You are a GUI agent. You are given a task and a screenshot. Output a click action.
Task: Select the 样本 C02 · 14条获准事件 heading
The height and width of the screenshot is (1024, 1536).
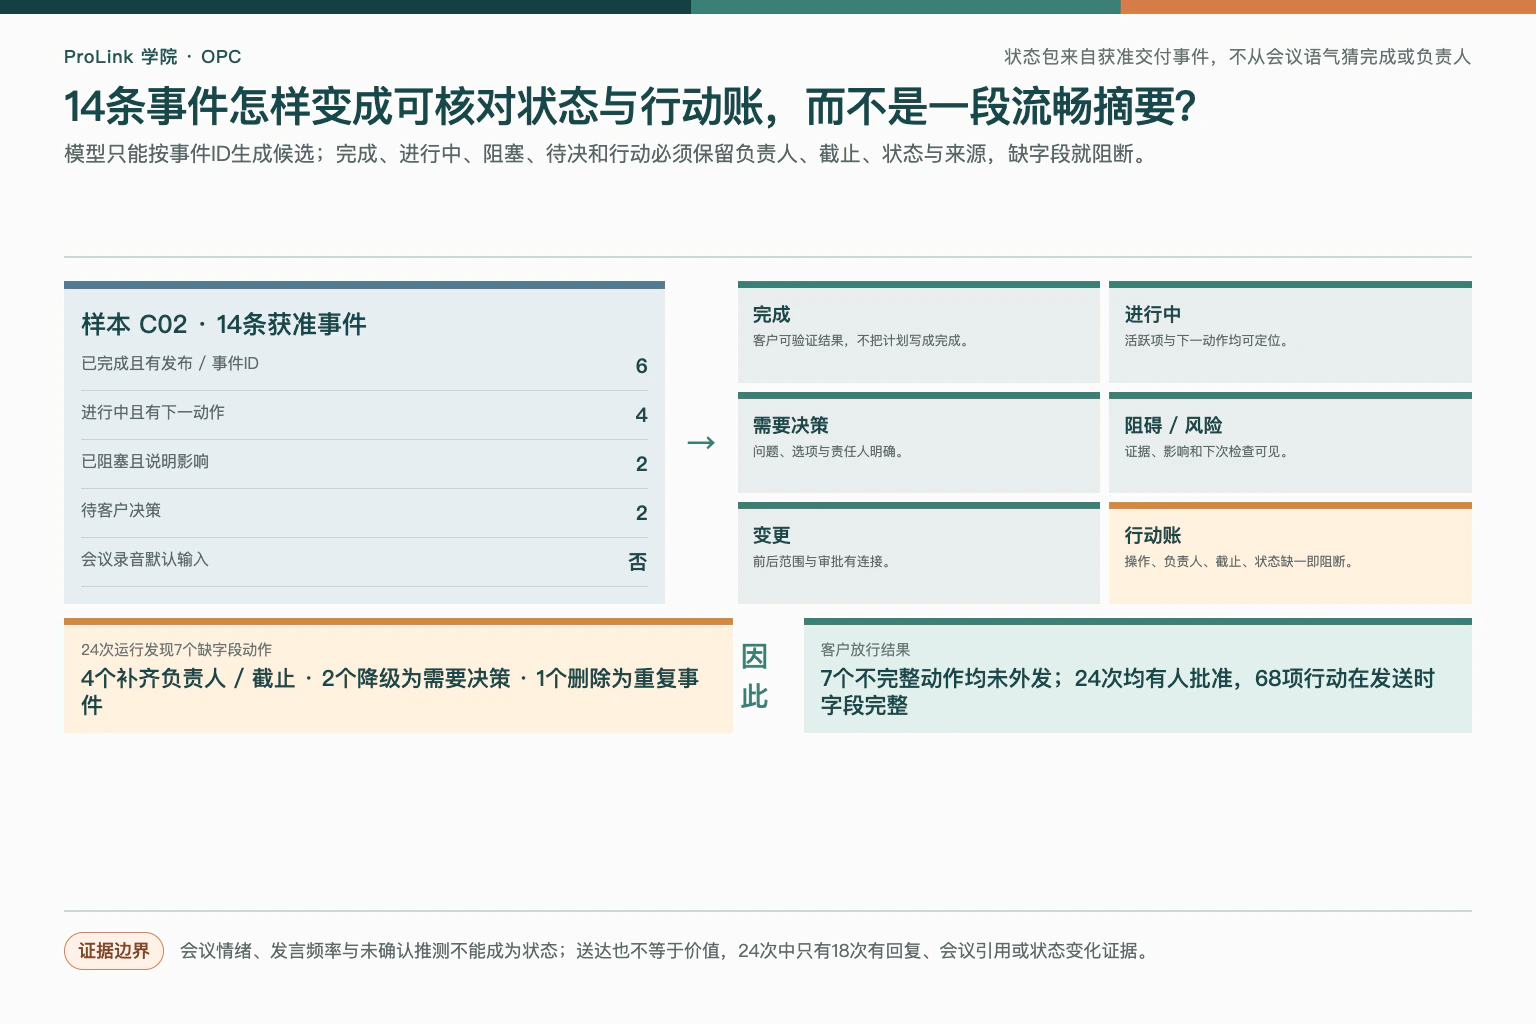coord(224,324)
